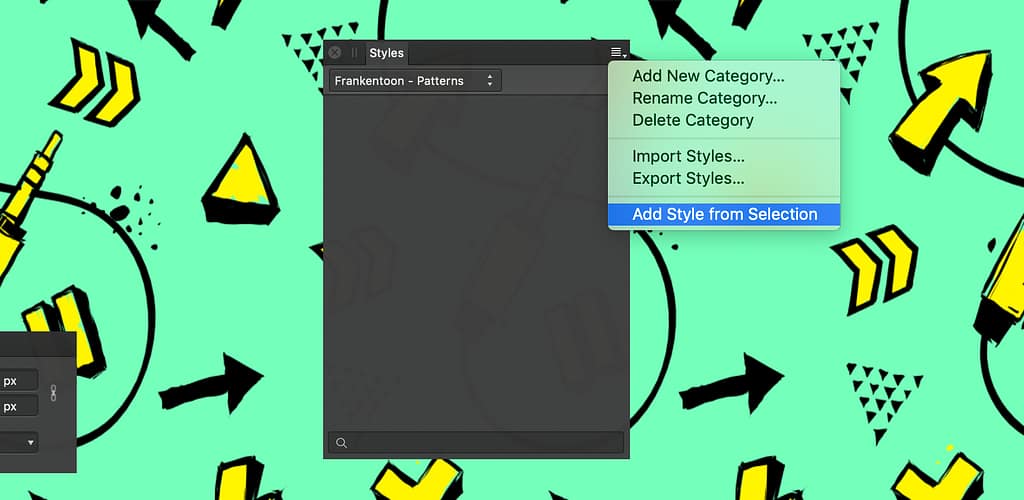
Task: Click the upper px value field
Action: [19, 380]
